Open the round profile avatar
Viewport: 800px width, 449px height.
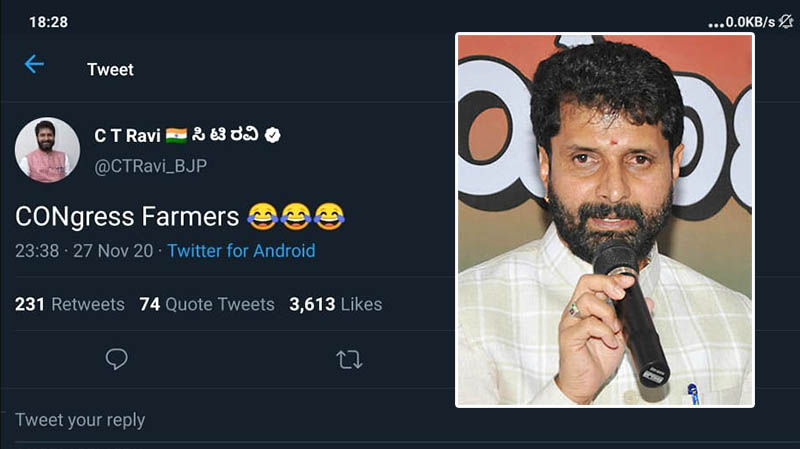click(x=47, y=150)
